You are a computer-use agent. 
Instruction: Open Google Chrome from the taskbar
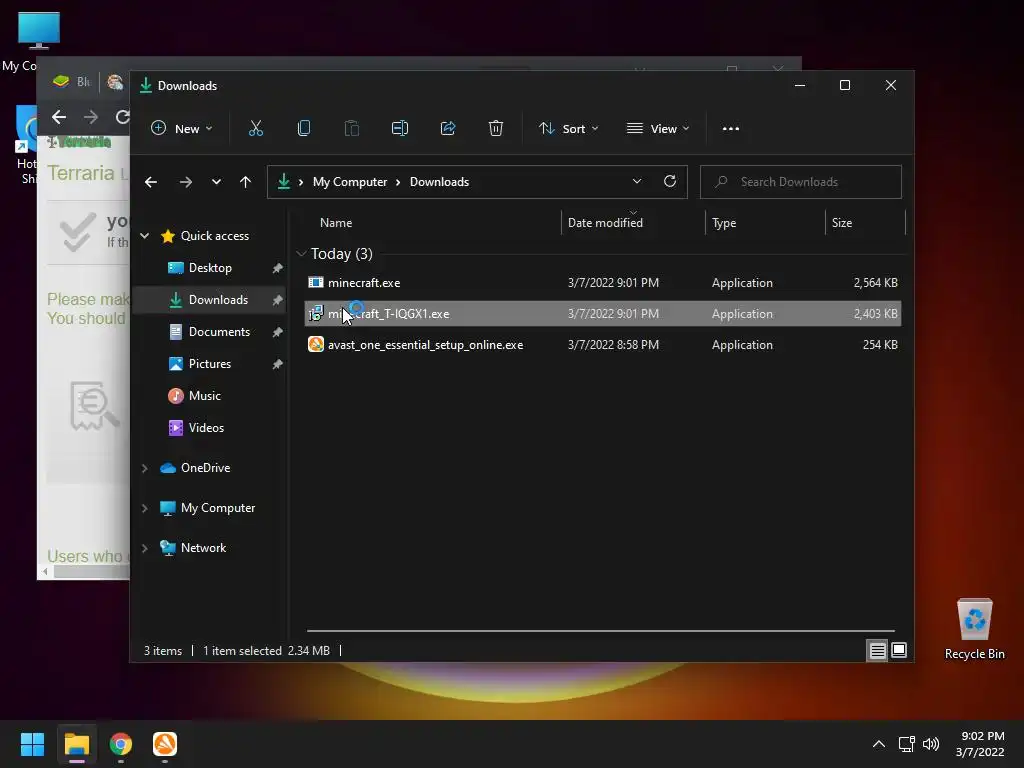click(121, 744)
